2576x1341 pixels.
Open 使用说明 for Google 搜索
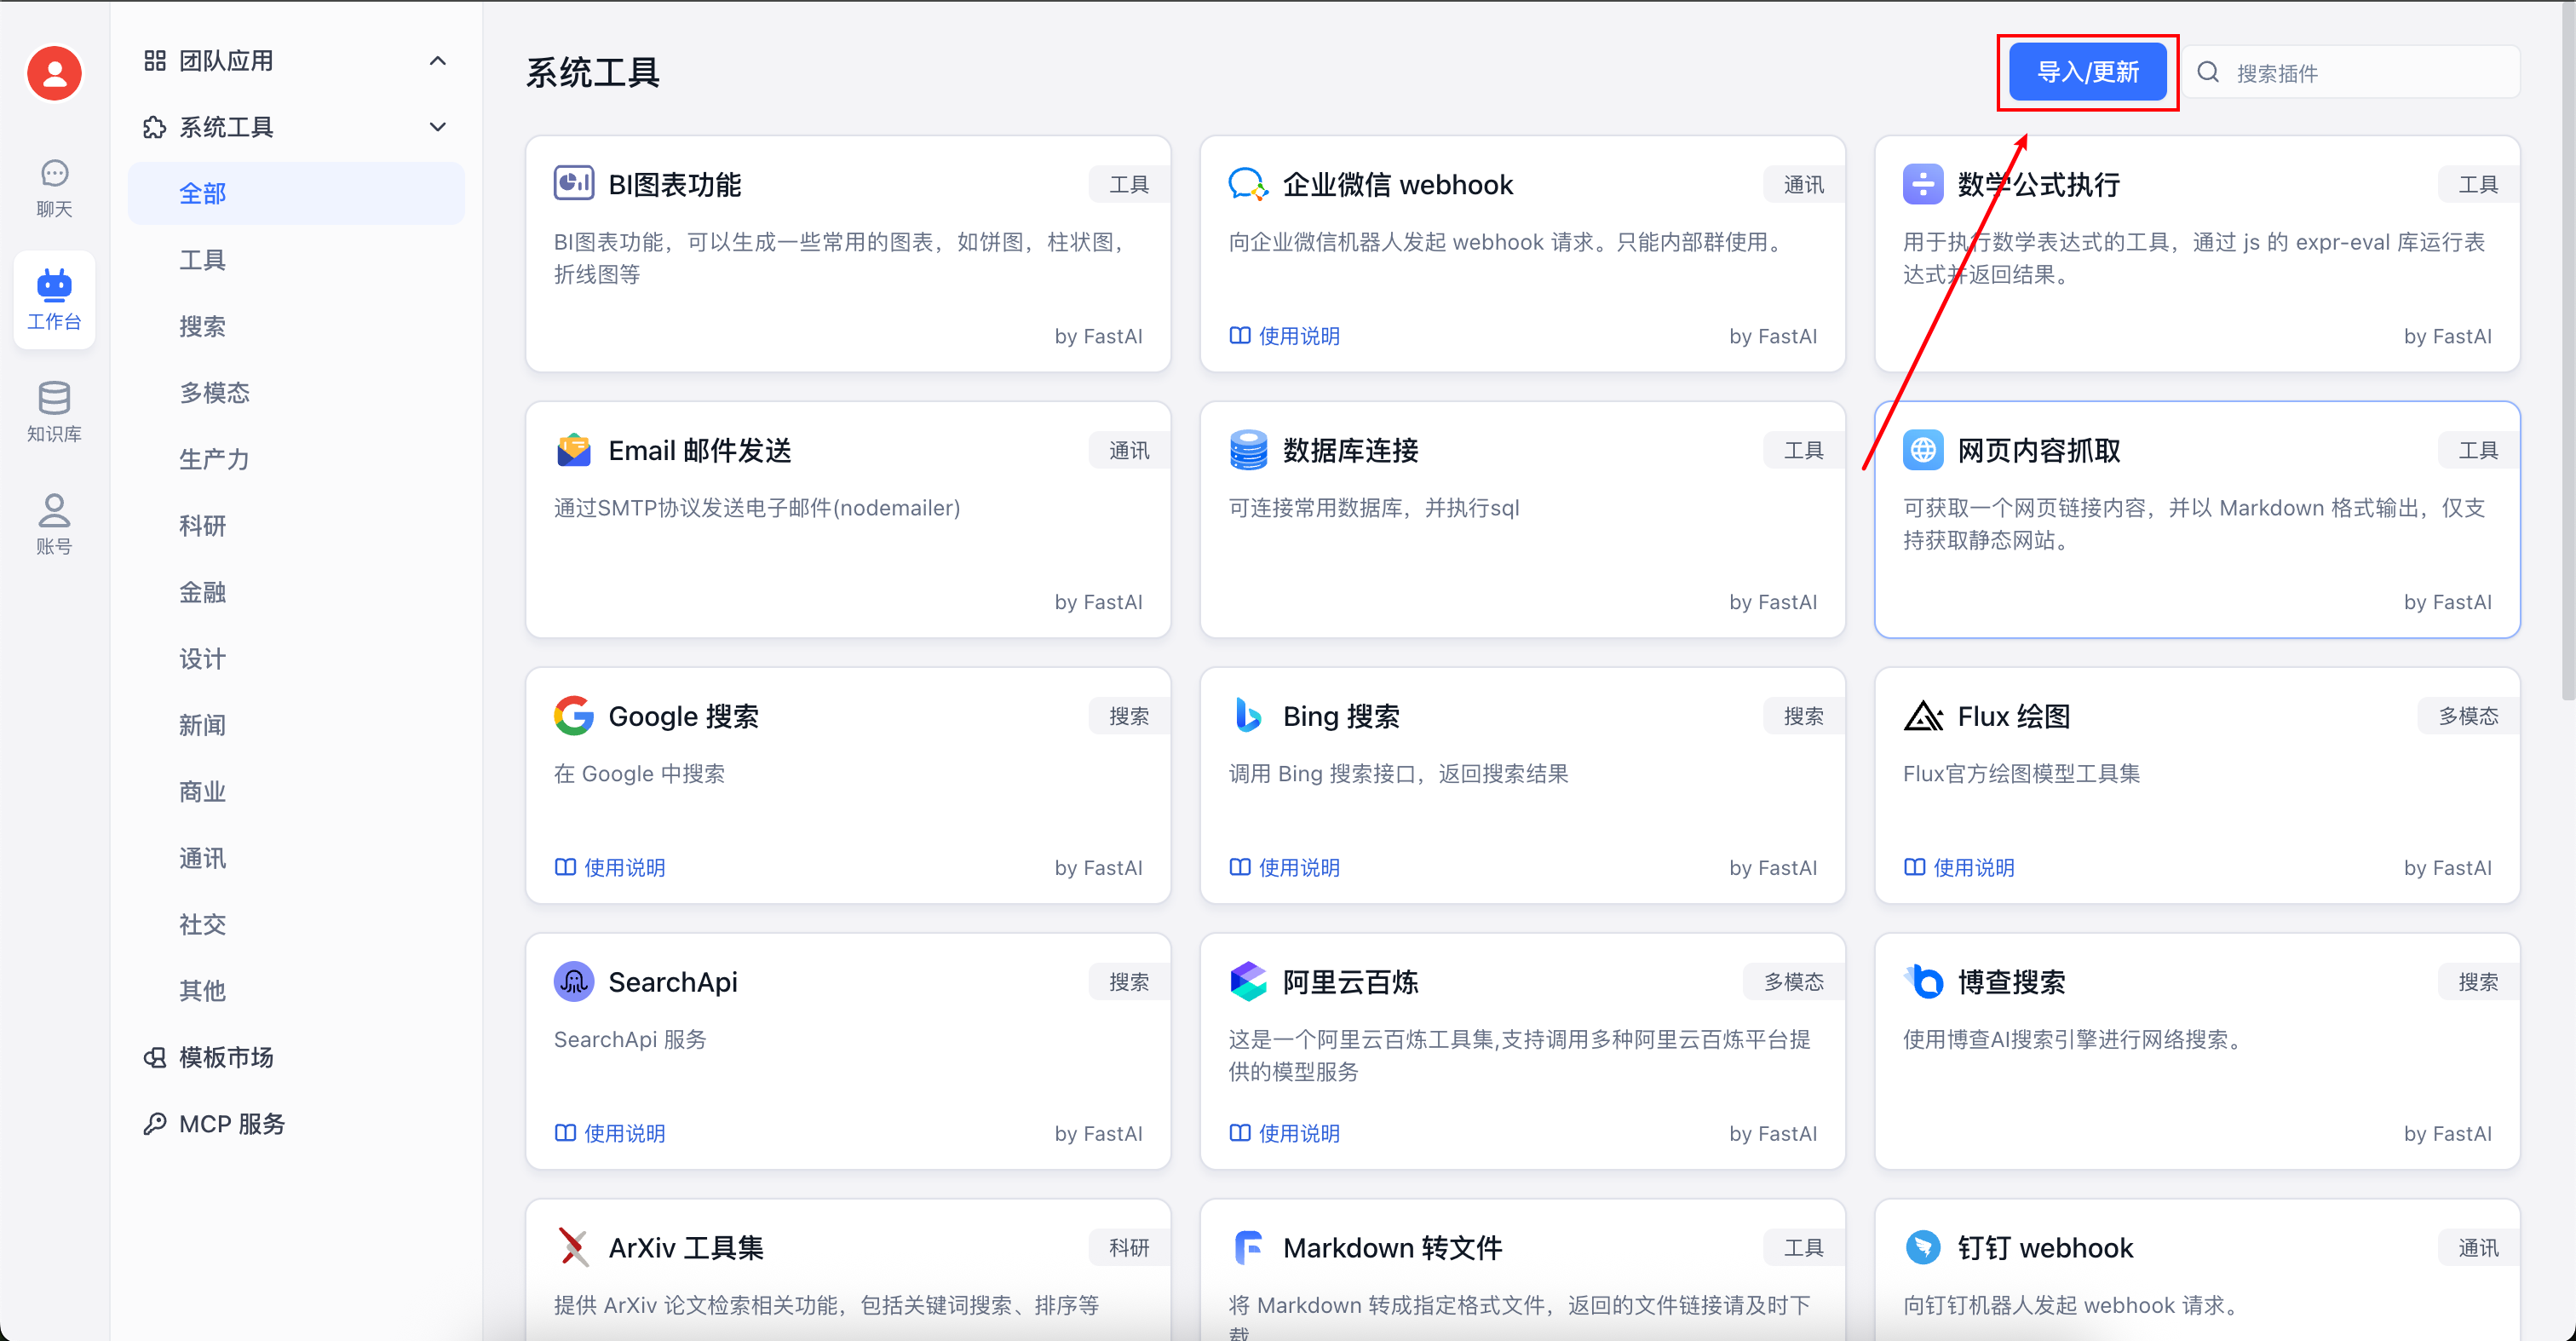point(610,867)
